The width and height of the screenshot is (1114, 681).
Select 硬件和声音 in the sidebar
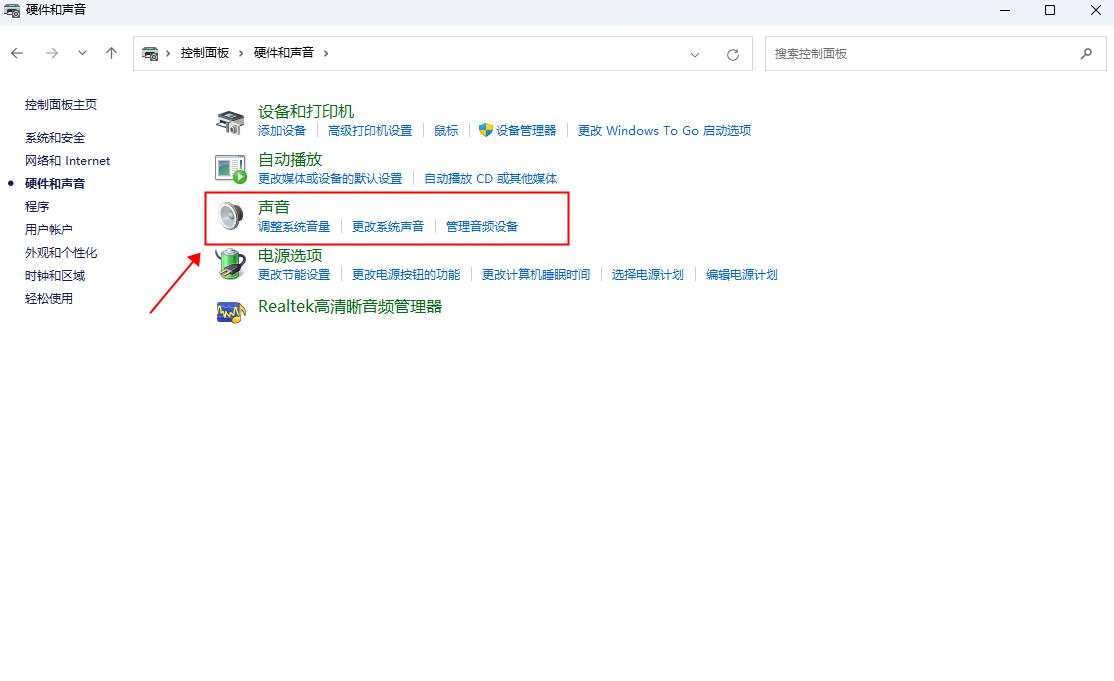coord(56,183)
